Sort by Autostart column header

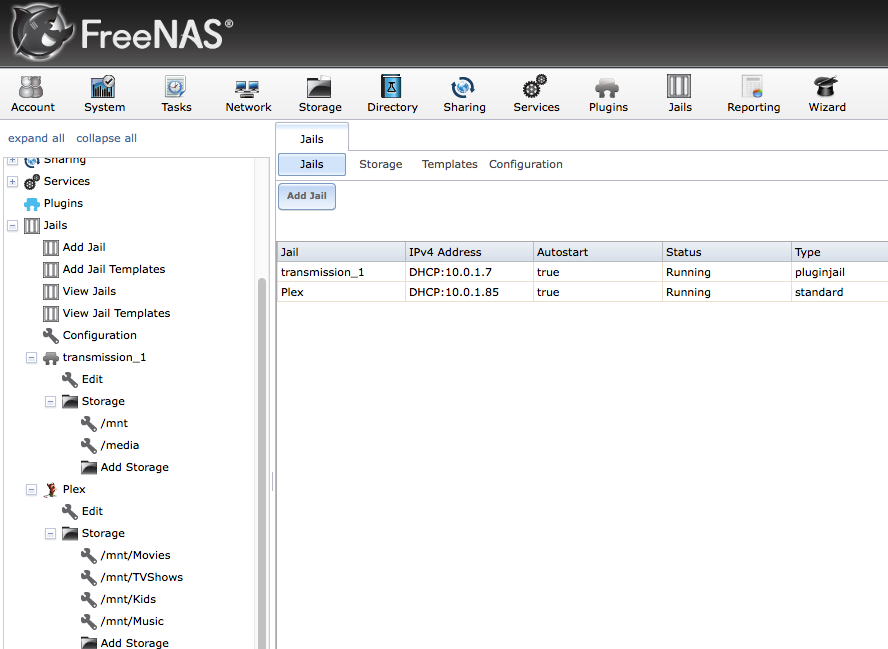[597, 252]
